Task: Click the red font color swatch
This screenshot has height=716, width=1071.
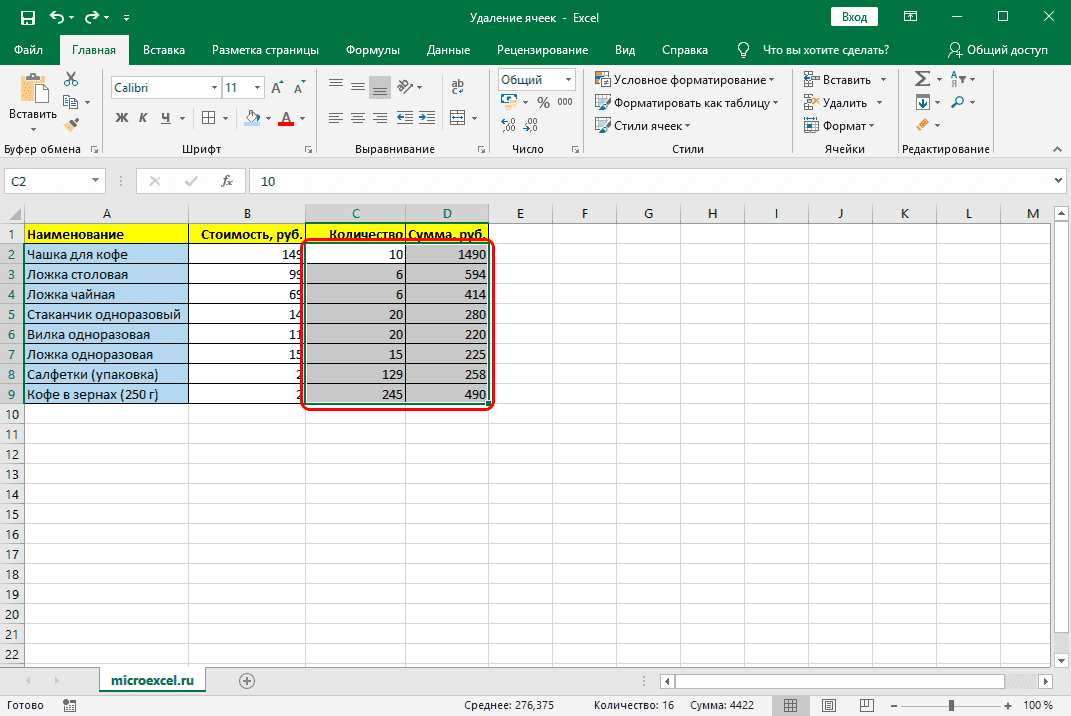Action: 286,118
